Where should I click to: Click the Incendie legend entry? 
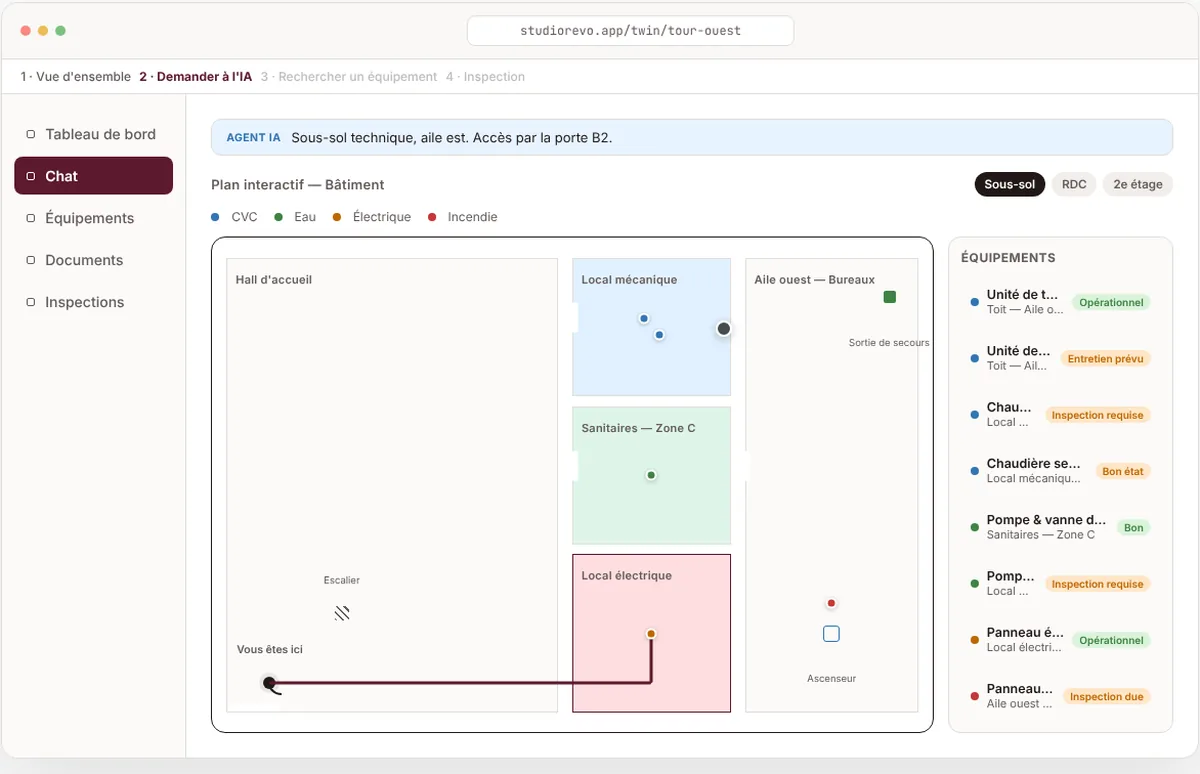(x=463, y=217)
